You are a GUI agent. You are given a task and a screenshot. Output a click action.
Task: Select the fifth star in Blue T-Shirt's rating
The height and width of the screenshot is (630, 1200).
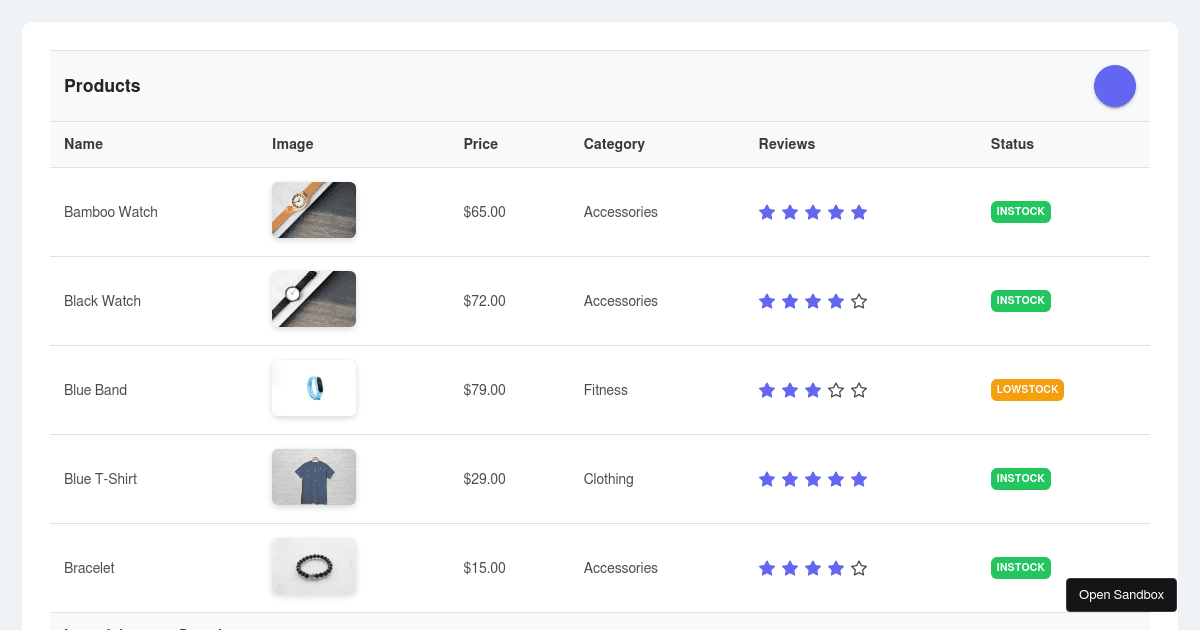[x=859, y=479]
